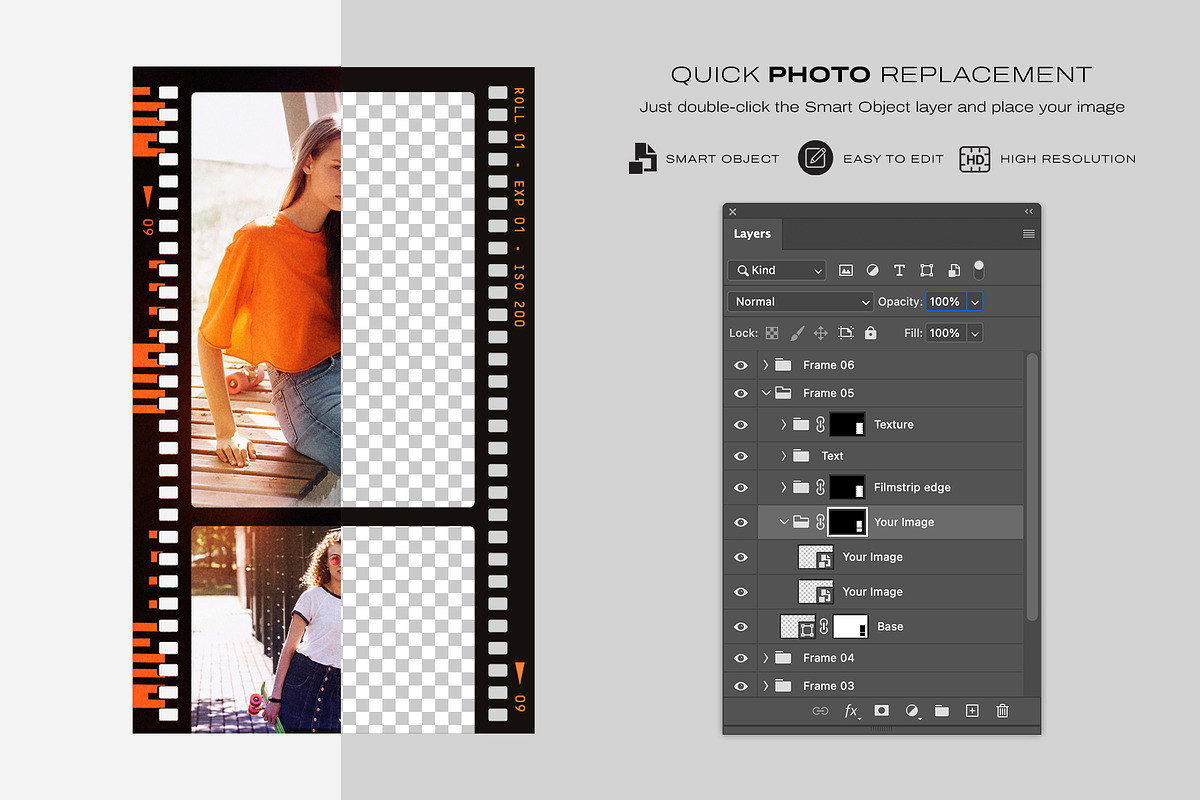Click the Texture group mask thumbnail

click(847, 424)
